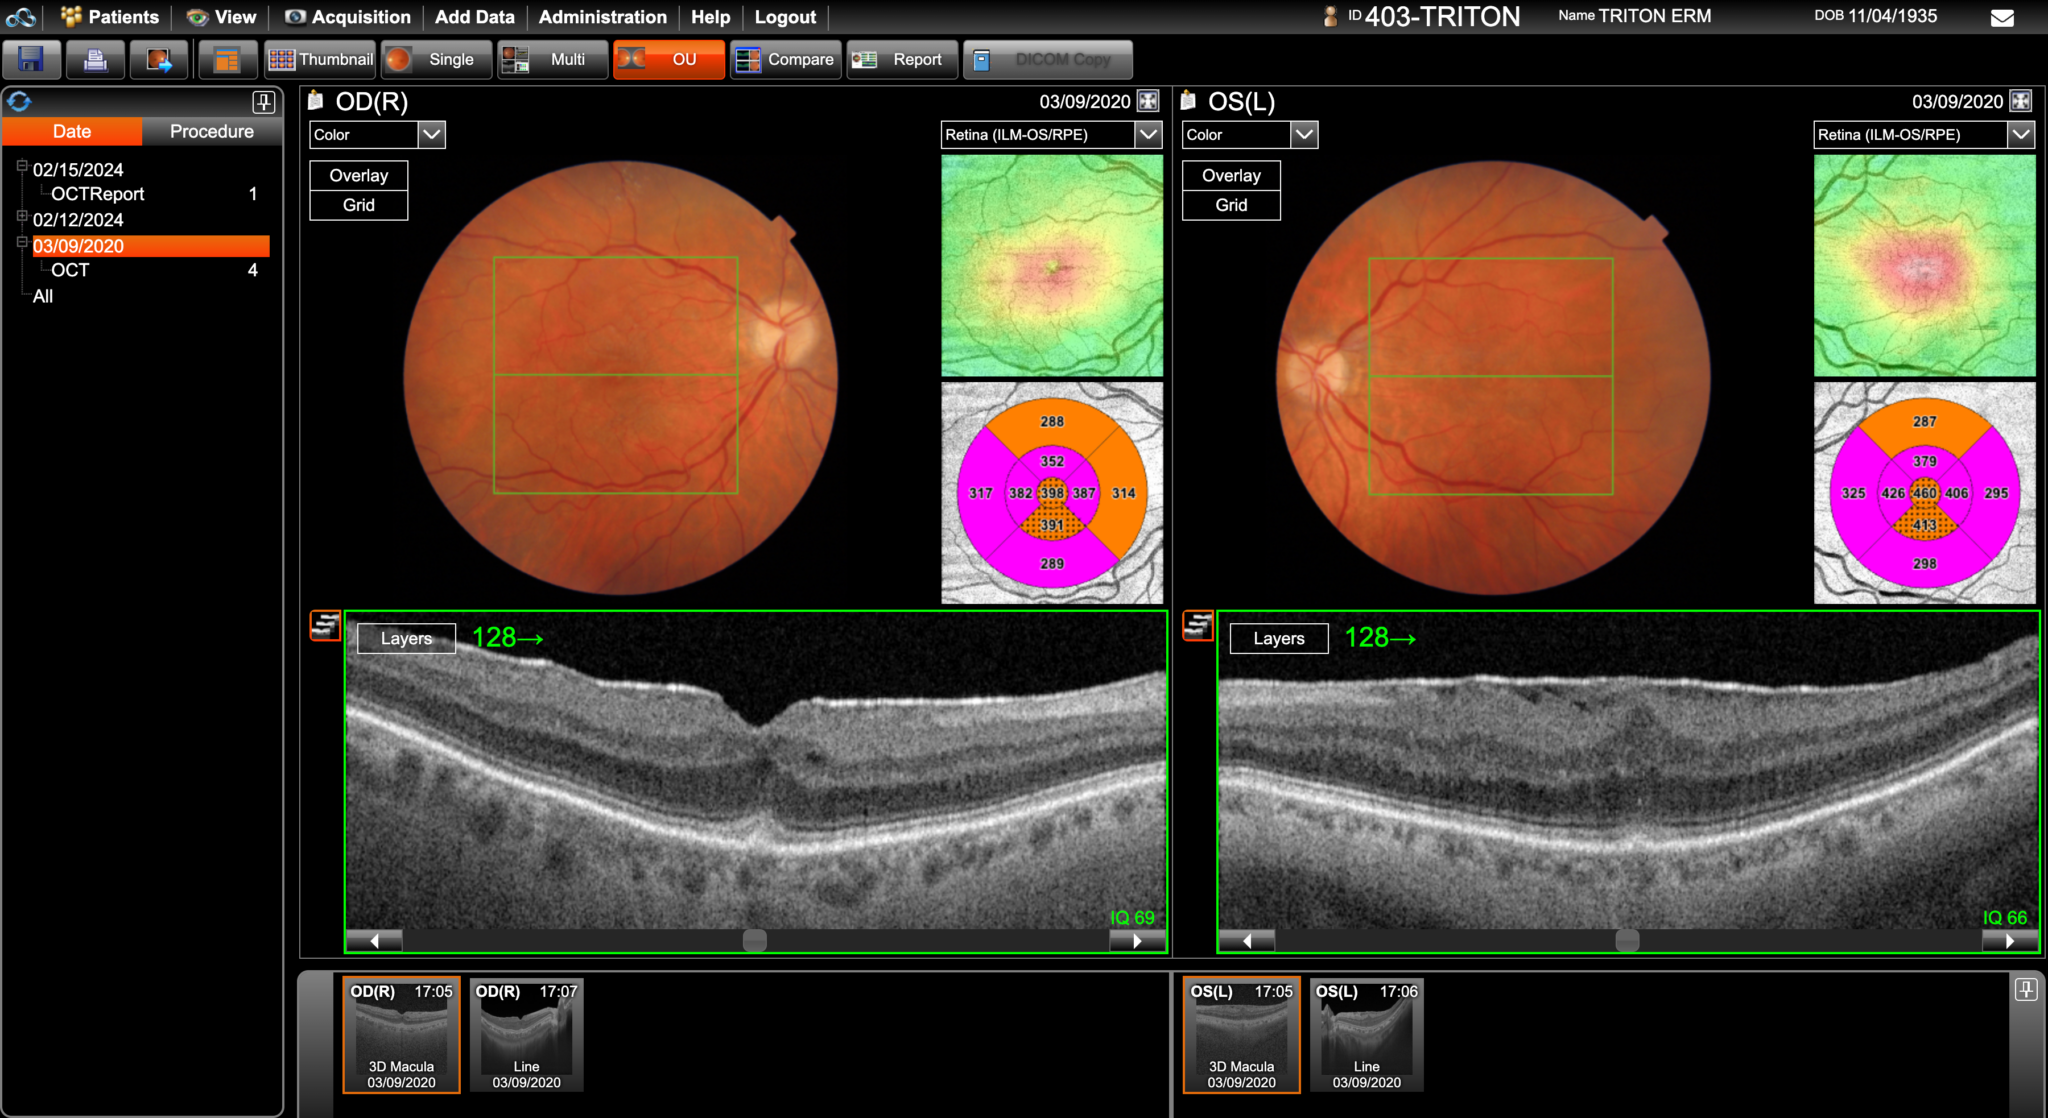
Task: Open the Report view
Action: point(902,59)
